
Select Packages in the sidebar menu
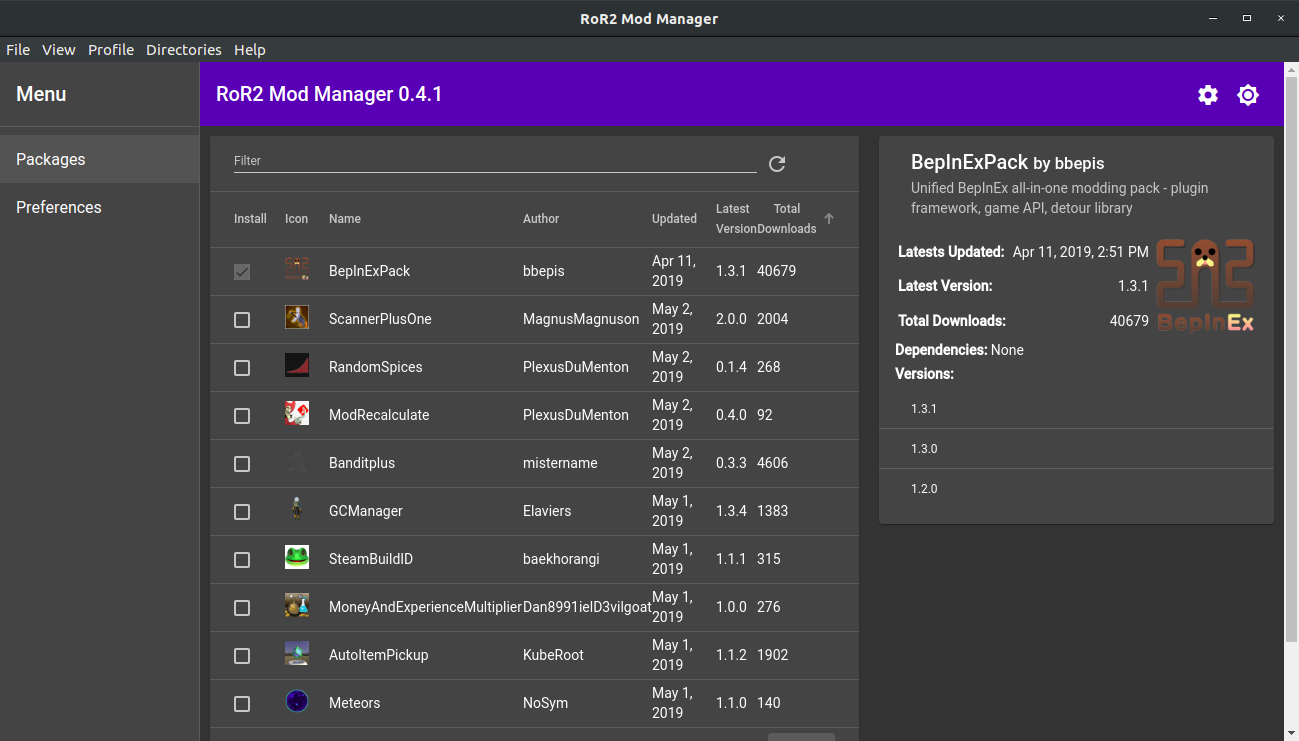click(x=100, y=159)
